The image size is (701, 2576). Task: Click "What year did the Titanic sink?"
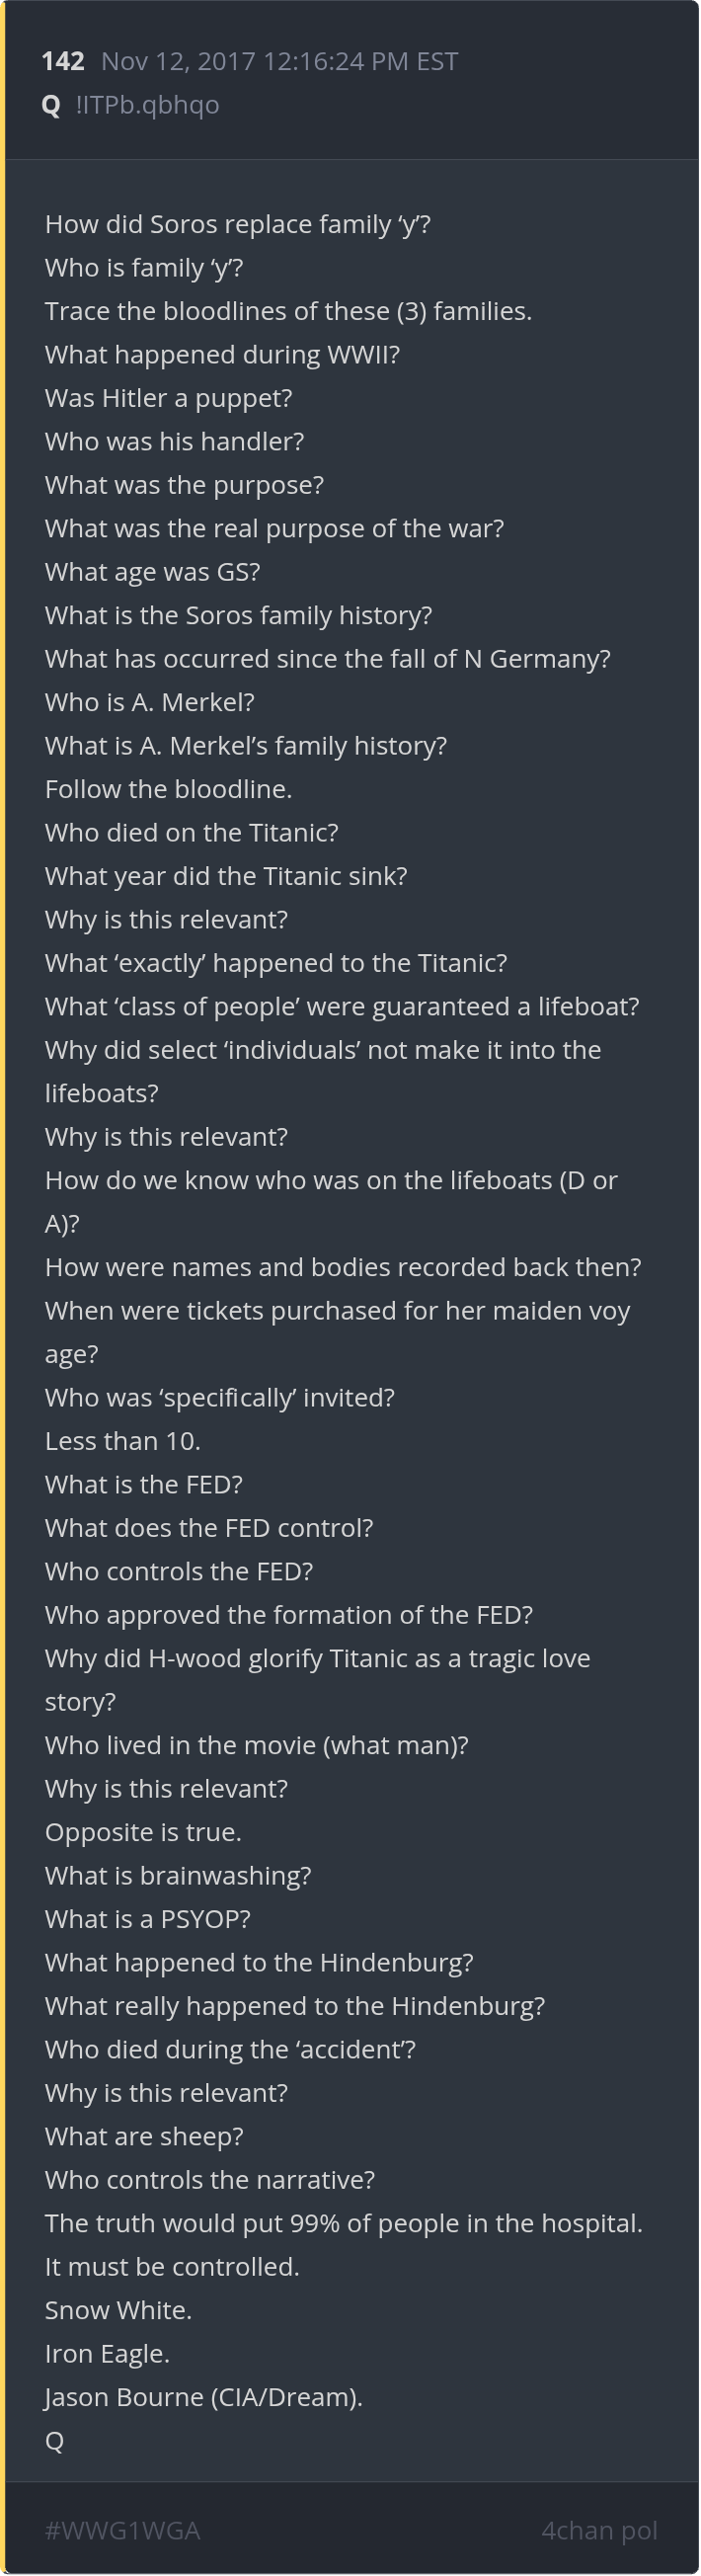pos(226,876)
